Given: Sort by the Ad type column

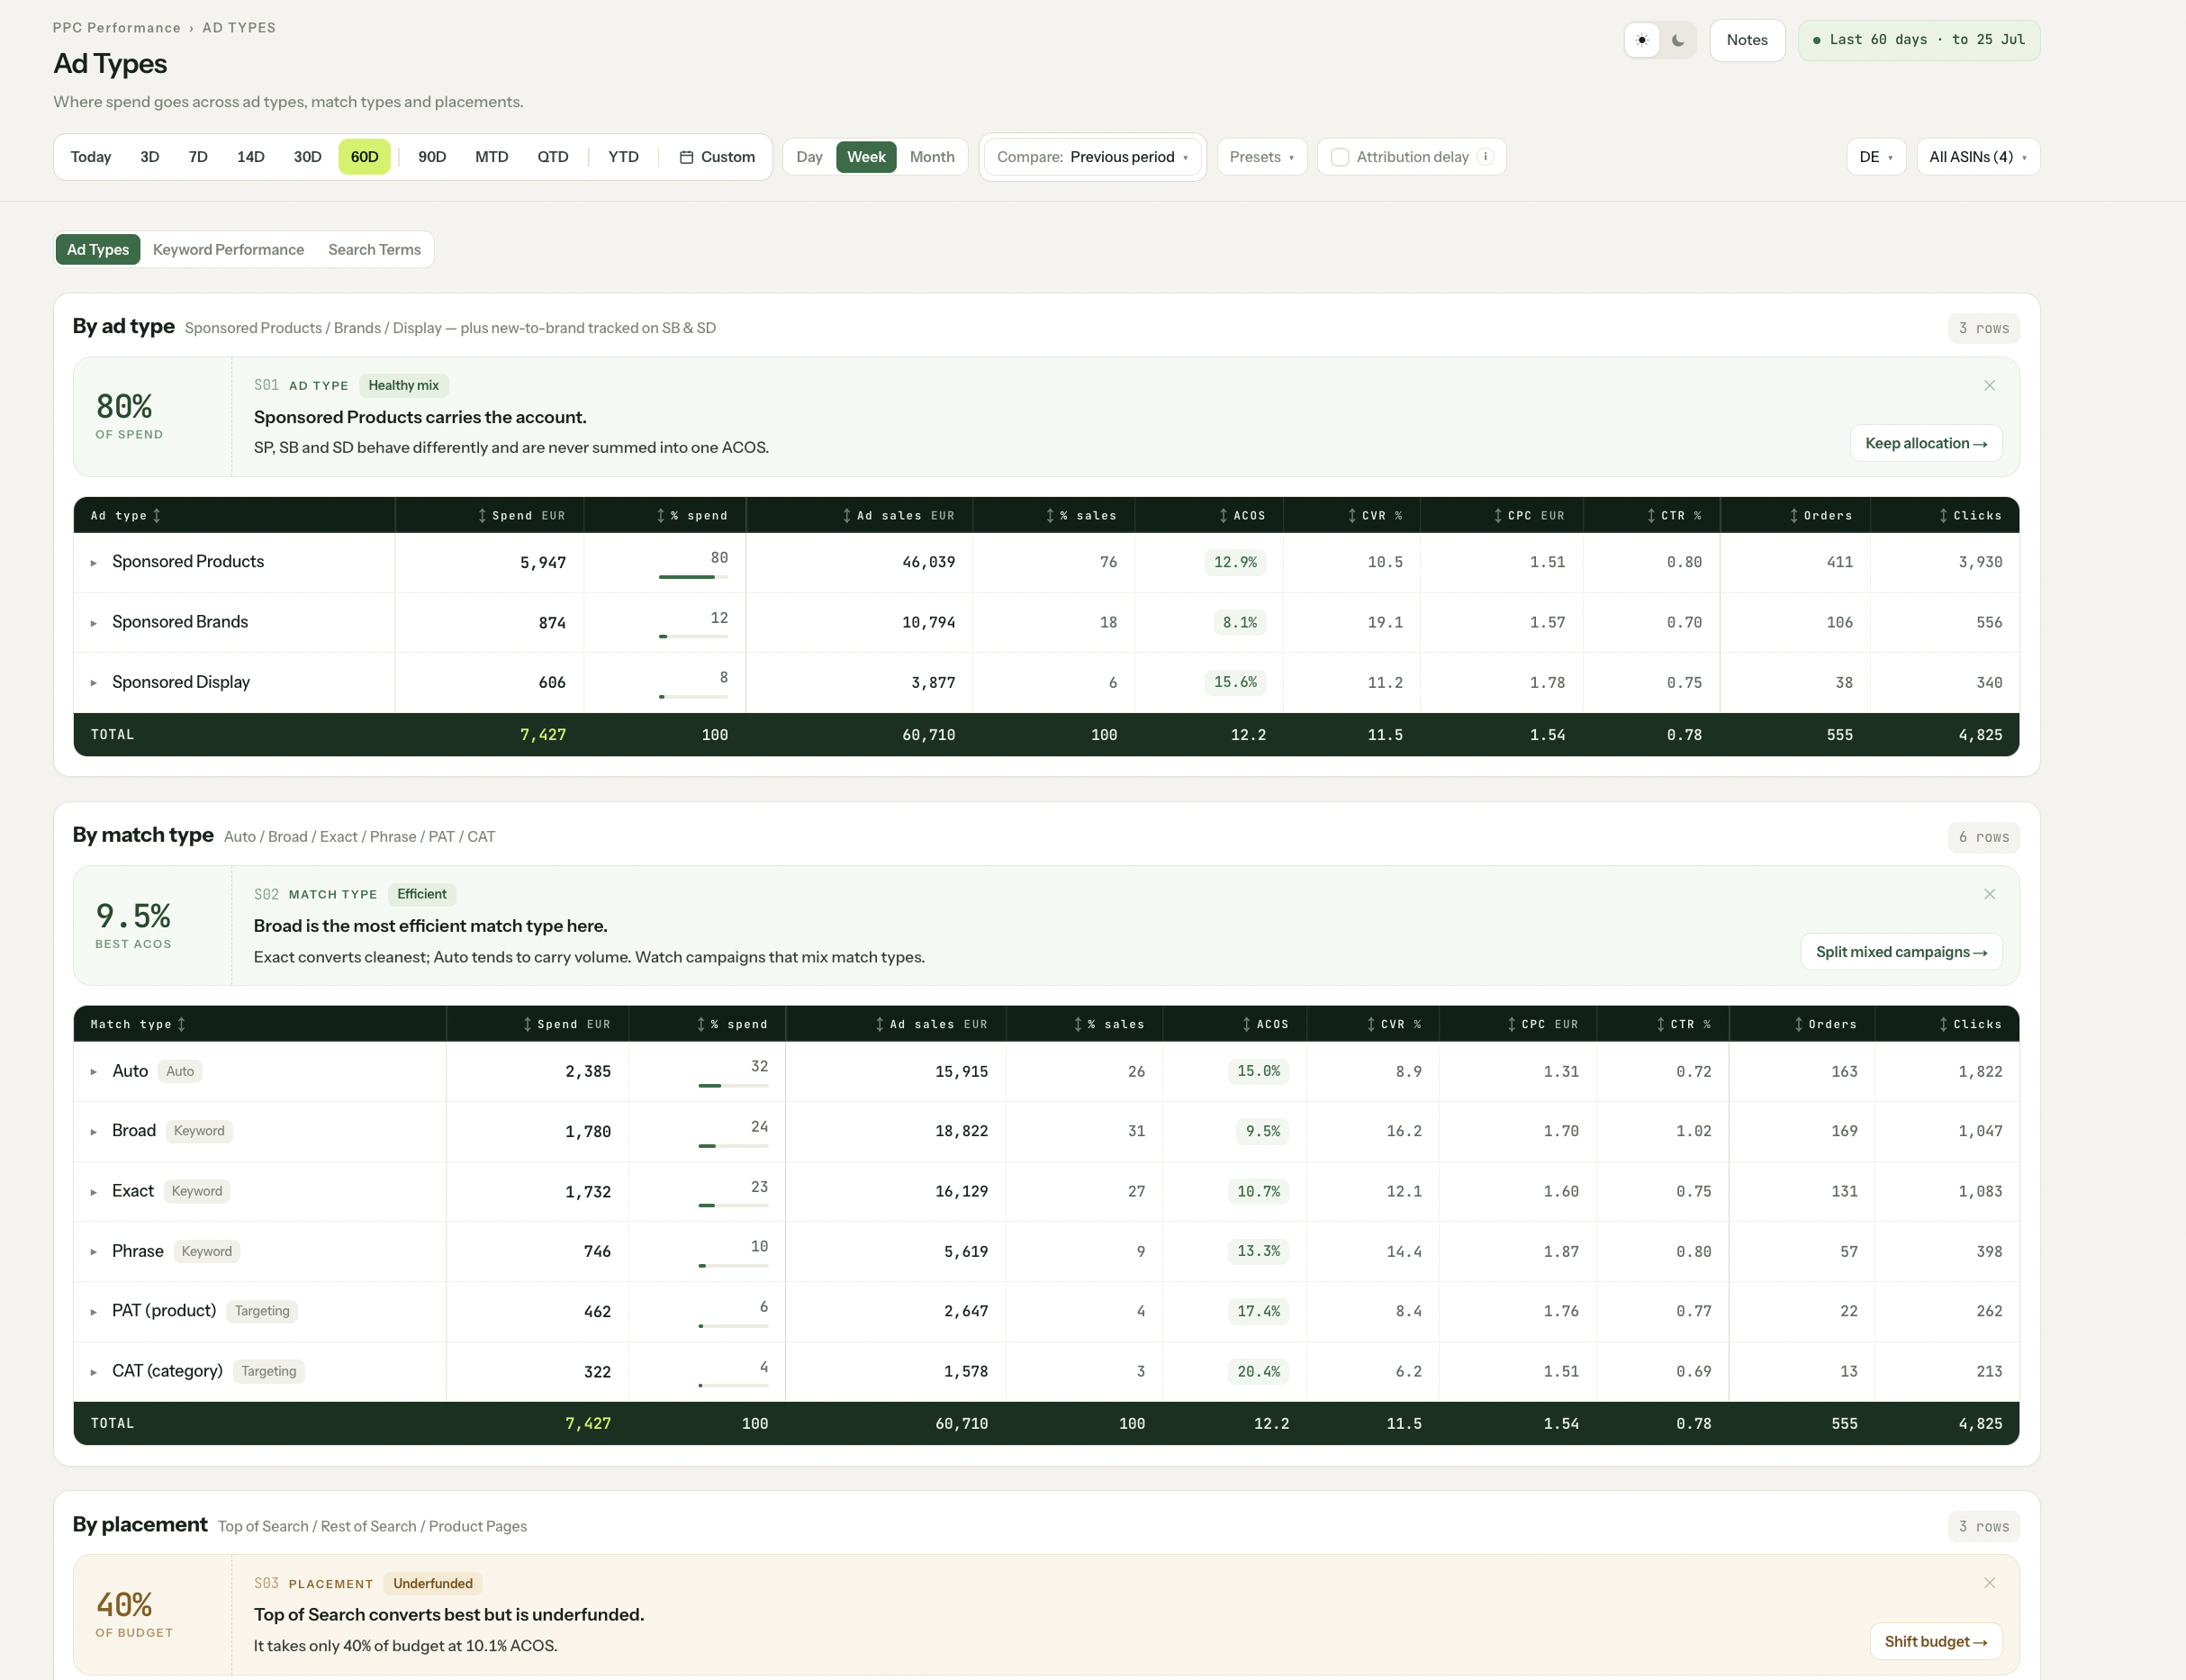Looking at the screenshot, I should click(x=126, y=516).
